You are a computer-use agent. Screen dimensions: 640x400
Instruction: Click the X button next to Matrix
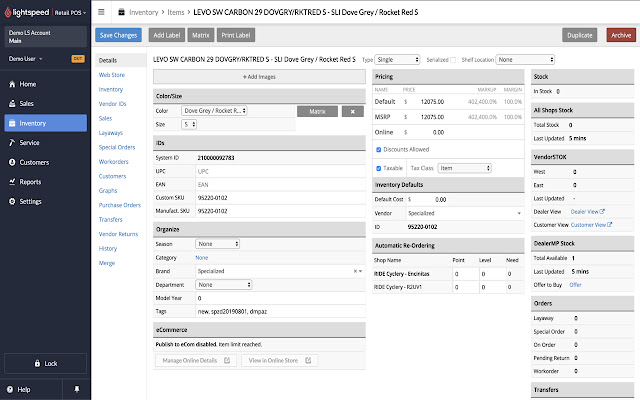353,111
